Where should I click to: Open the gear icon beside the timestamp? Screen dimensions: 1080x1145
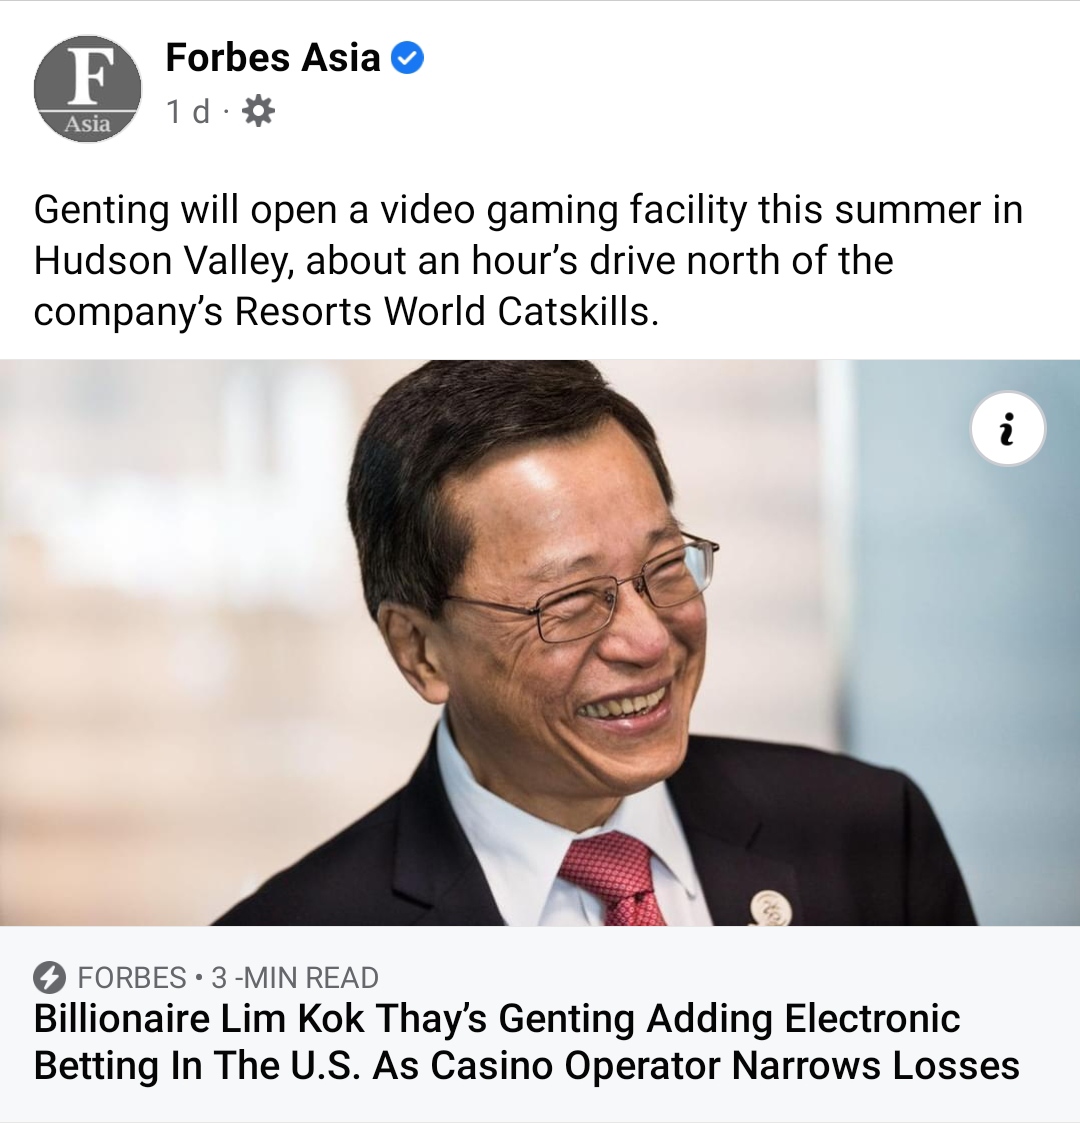coord(258,112)
